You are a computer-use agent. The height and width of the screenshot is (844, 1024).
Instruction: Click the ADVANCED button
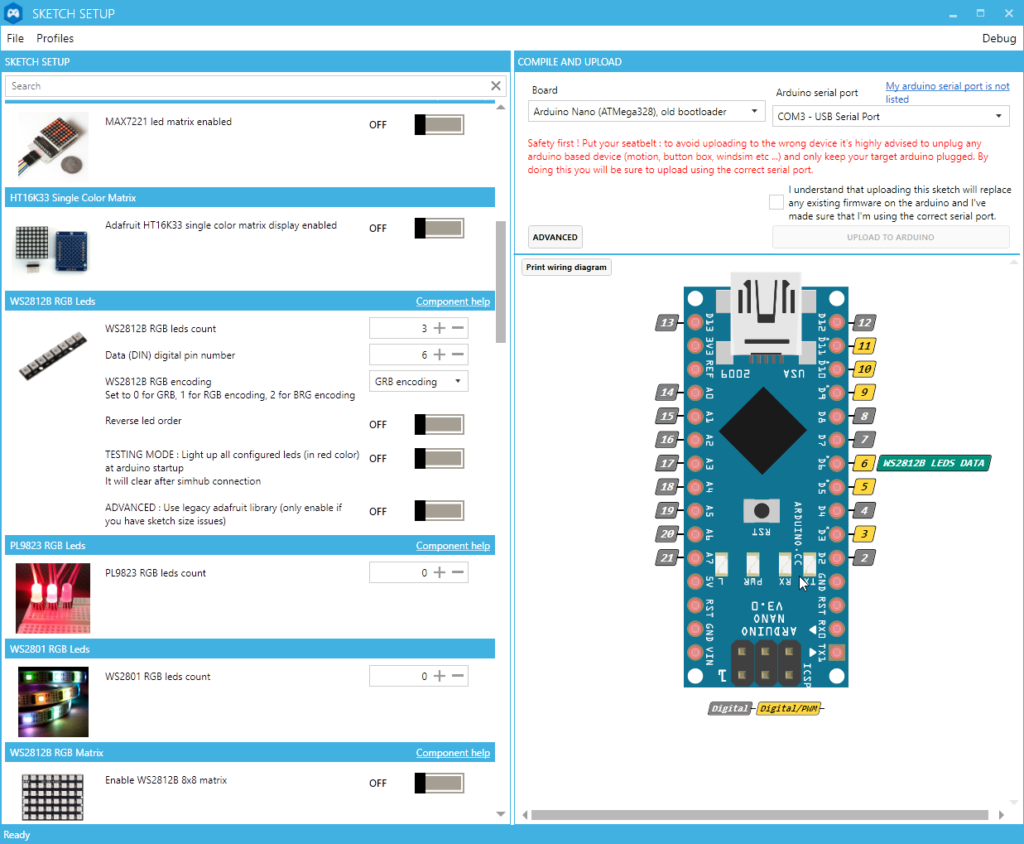coord(555,237)
